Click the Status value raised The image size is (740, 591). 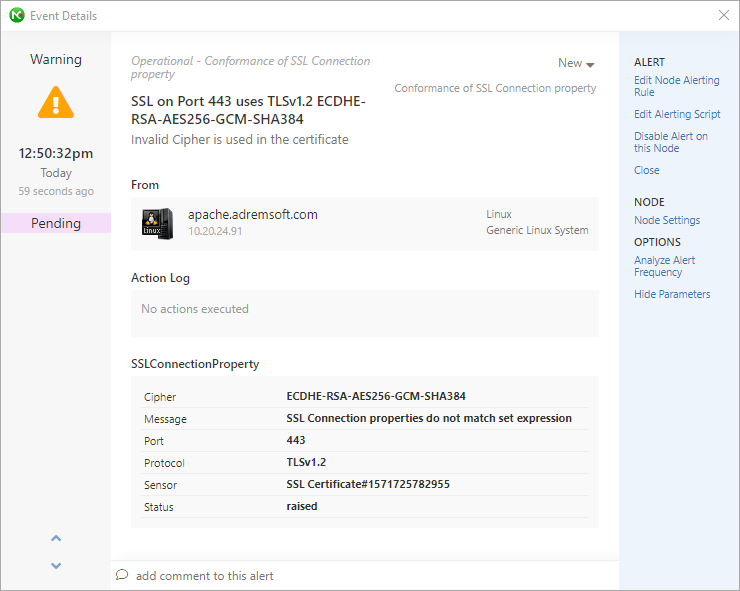pos(302,507)
